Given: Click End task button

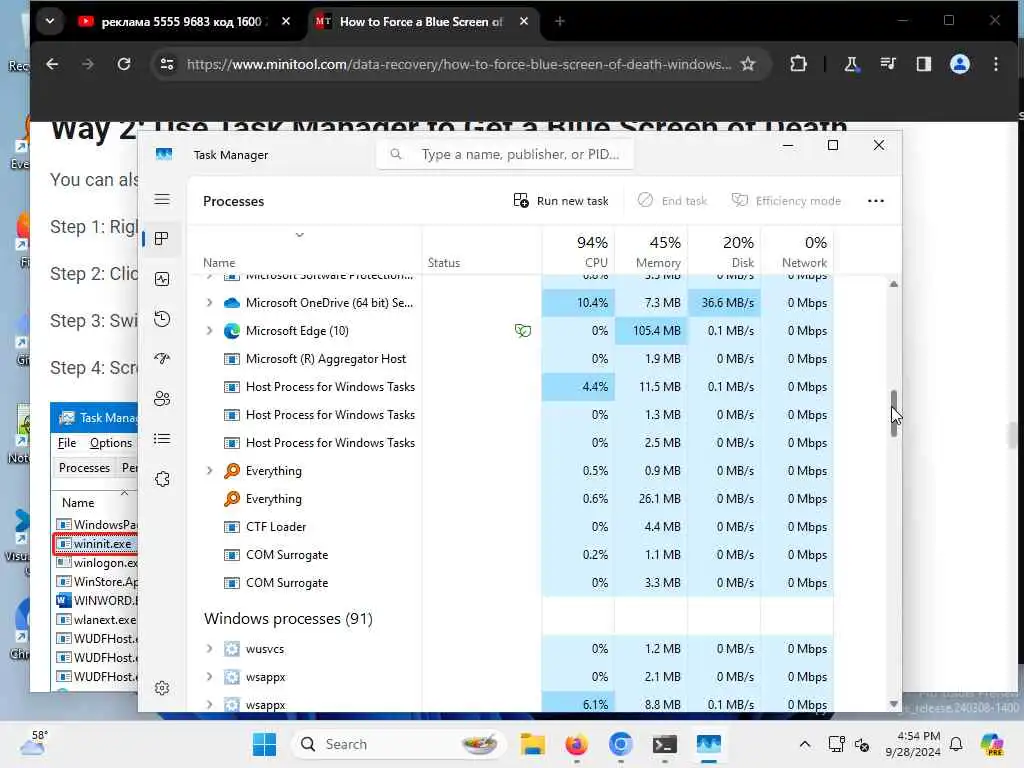Looking at the screenshot, I should point(673,200).
